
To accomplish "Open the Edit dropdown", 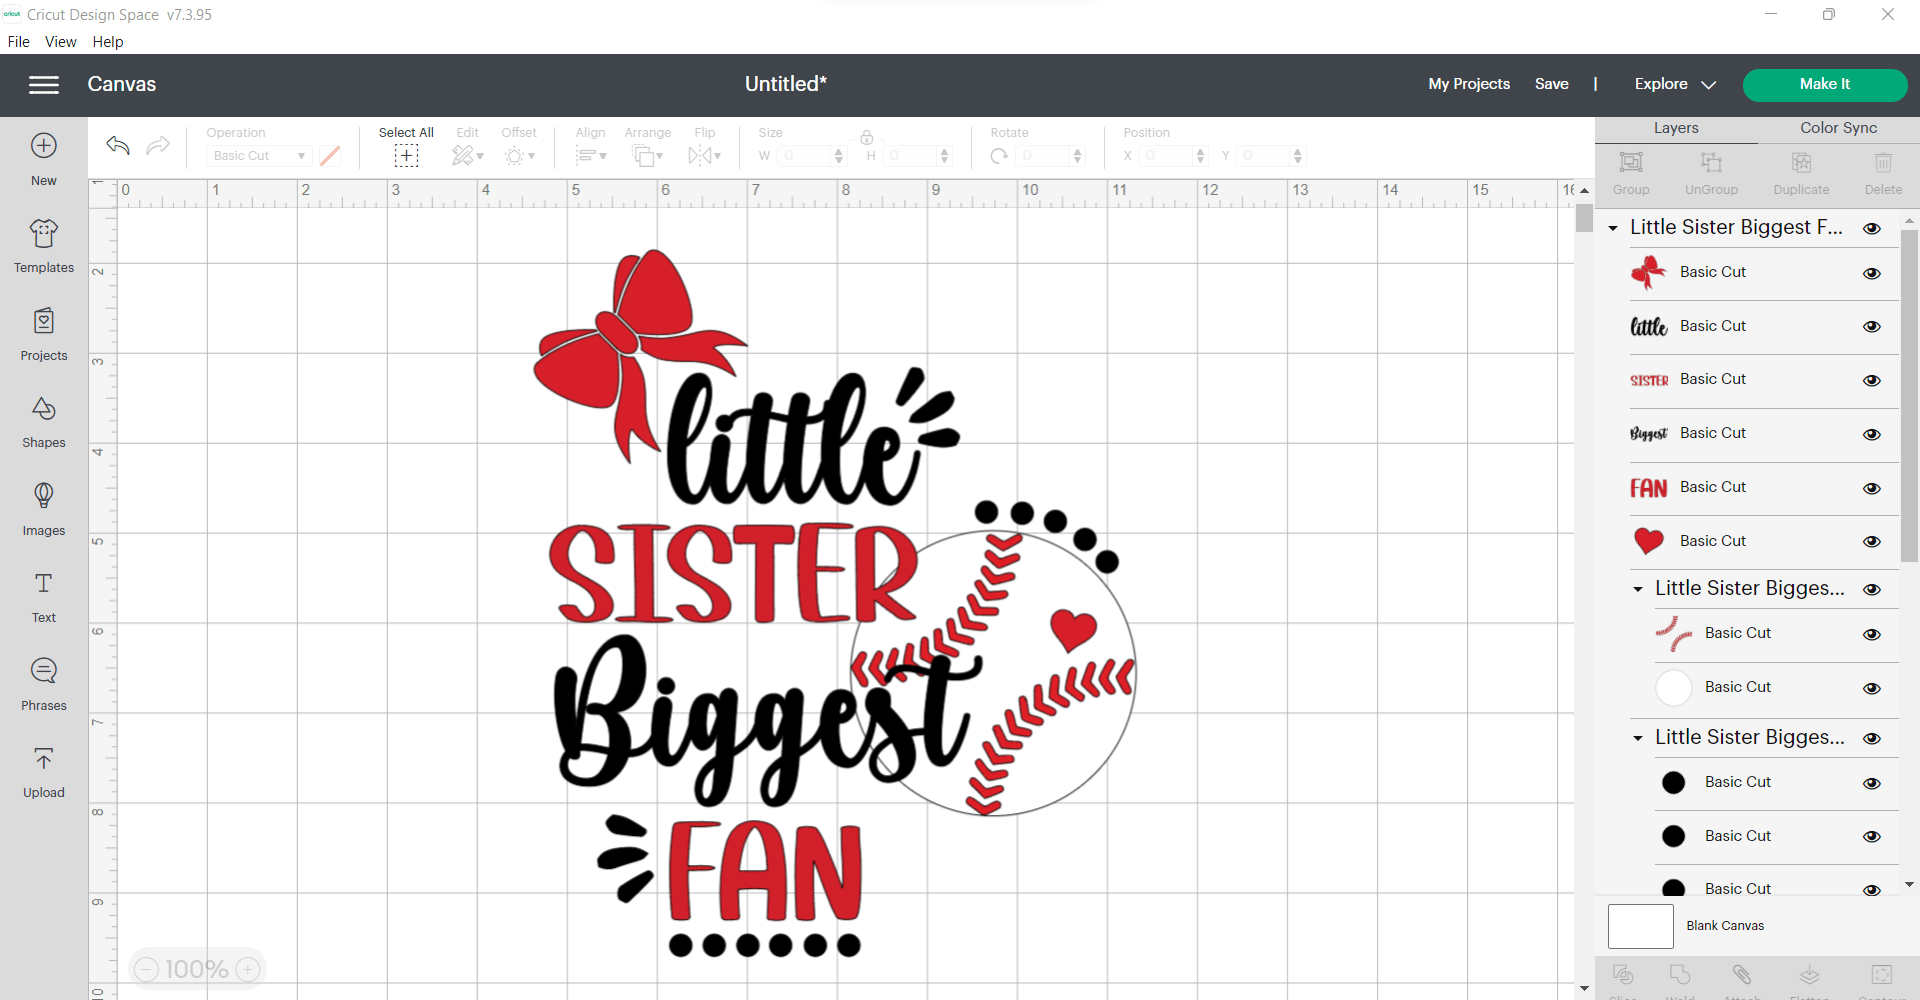I will pos(467,156).
